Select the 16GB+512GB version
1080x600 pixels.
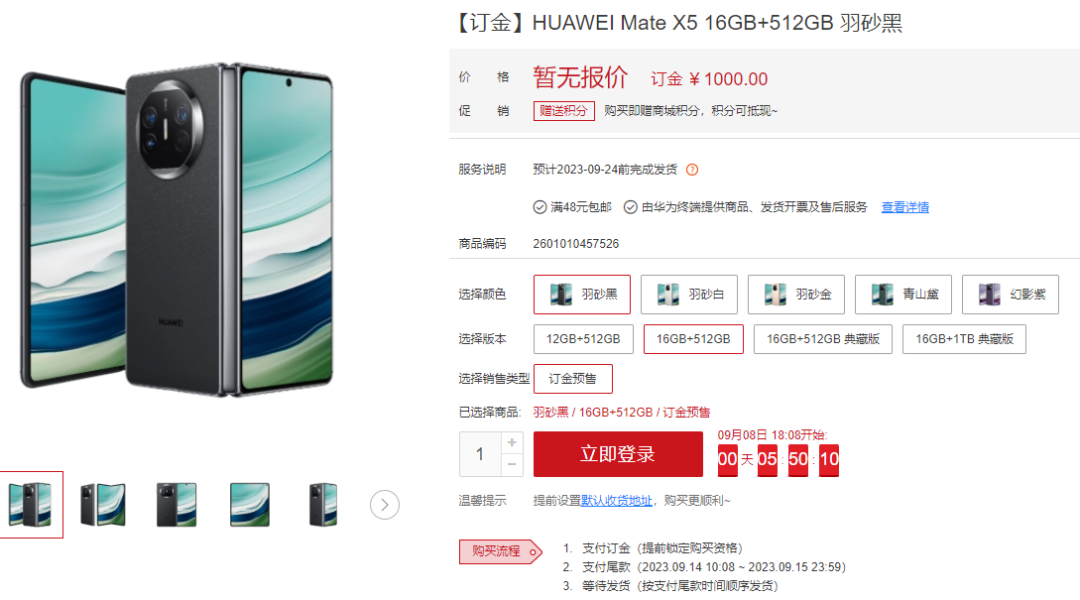click(x=694, y=339)
